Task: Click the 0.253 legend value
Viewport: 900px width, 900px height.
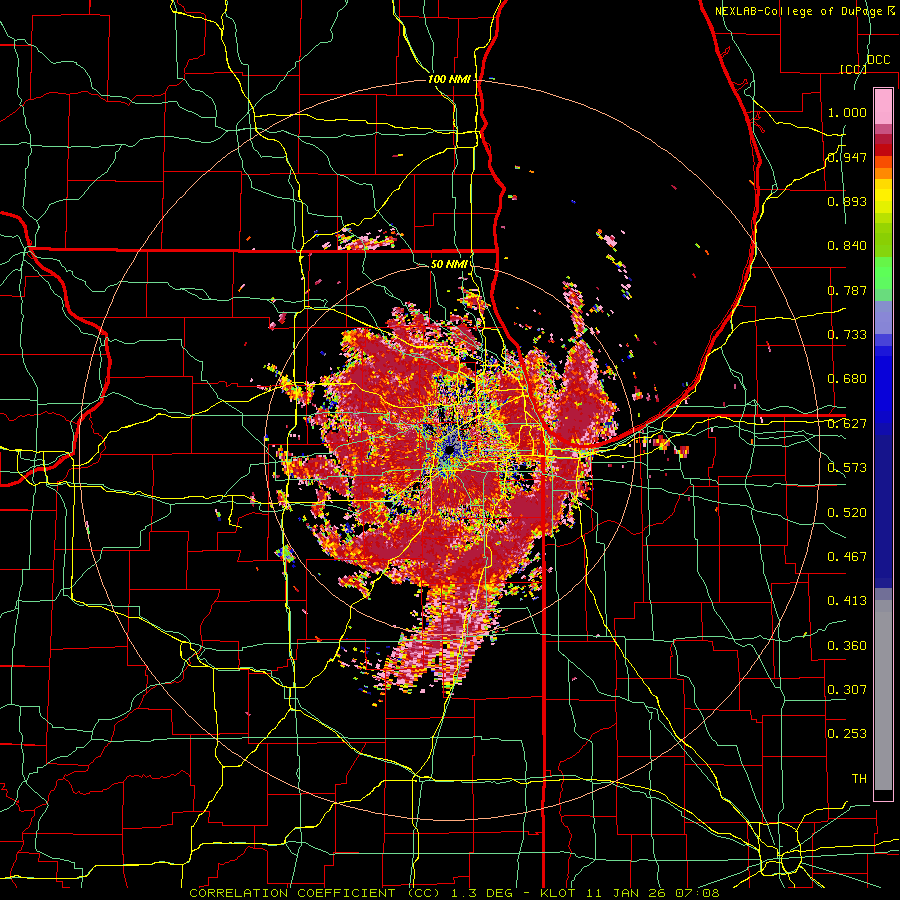Action: point(847,734)
